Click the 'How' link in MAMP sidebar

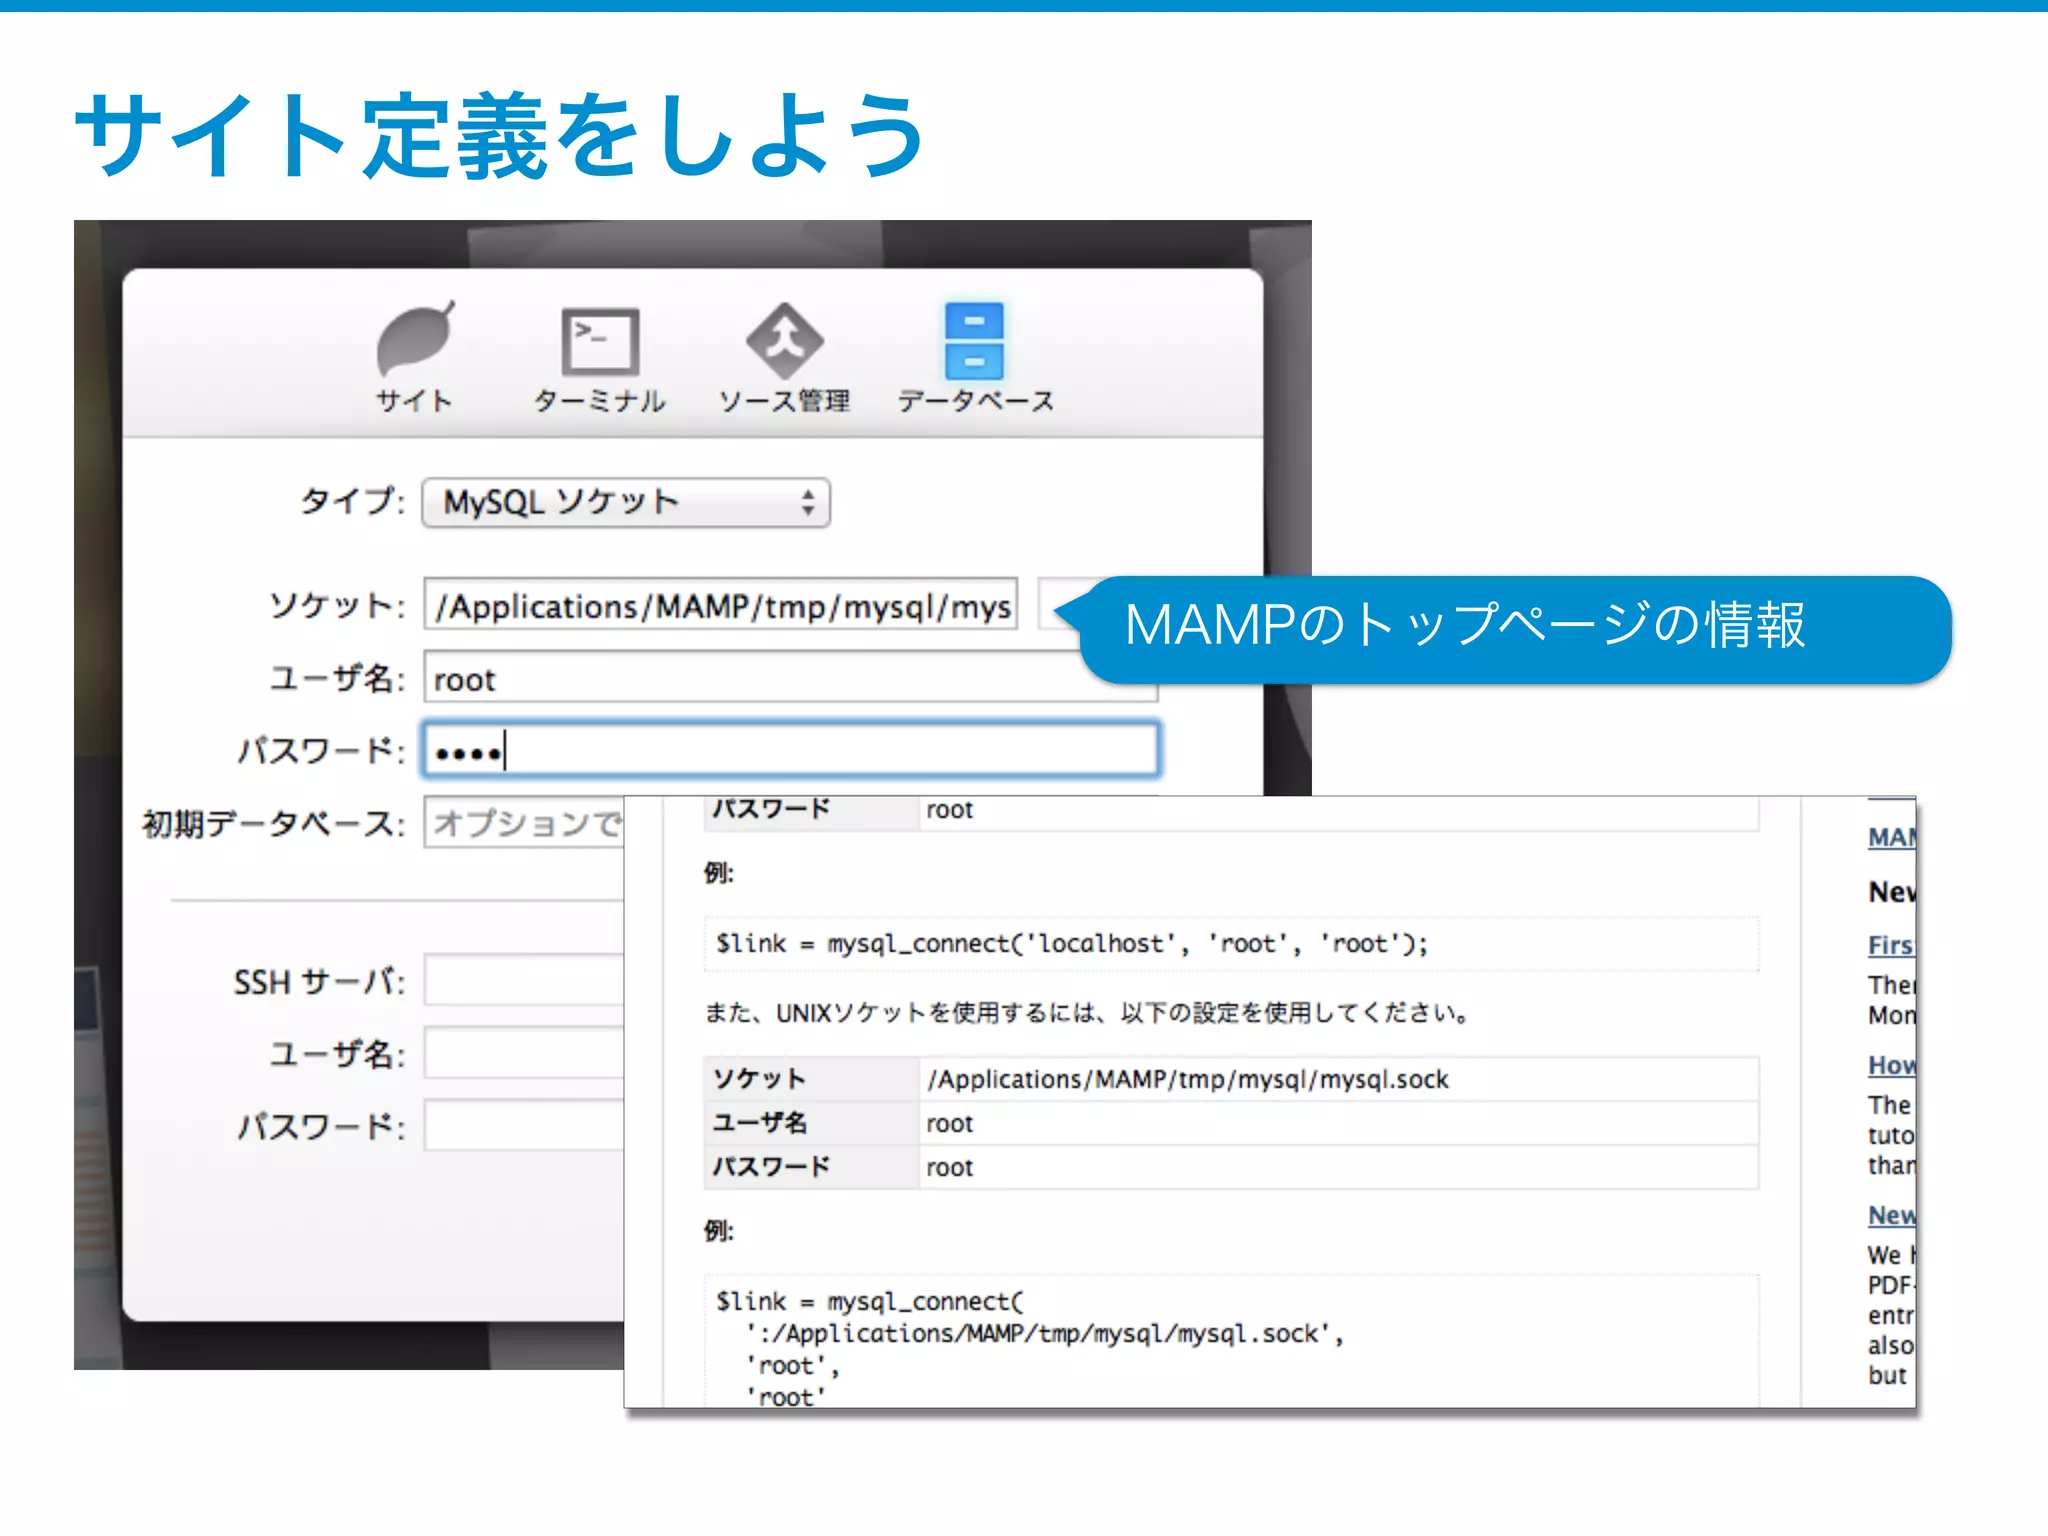tap(1891, 1065)
